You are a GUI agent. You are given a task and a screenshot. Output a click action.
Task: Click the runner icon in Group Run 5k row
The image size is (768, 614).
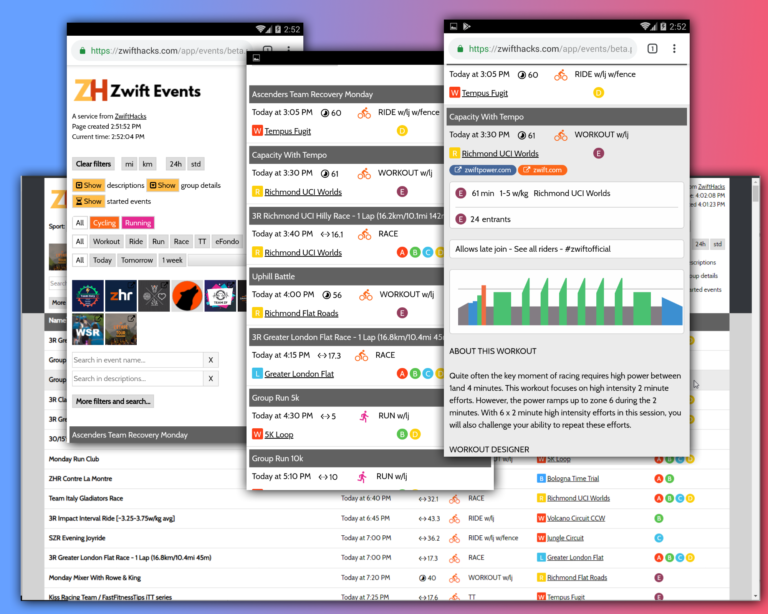[364, 416]
